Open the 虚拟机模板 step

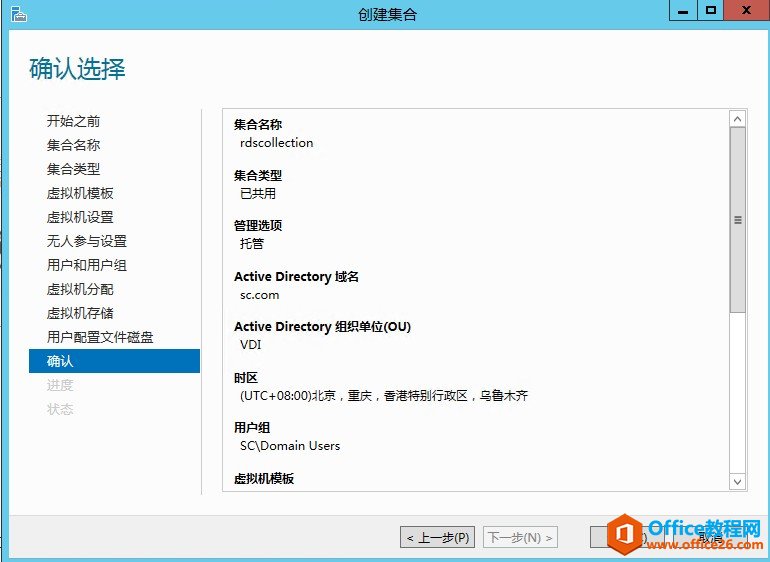80,193
